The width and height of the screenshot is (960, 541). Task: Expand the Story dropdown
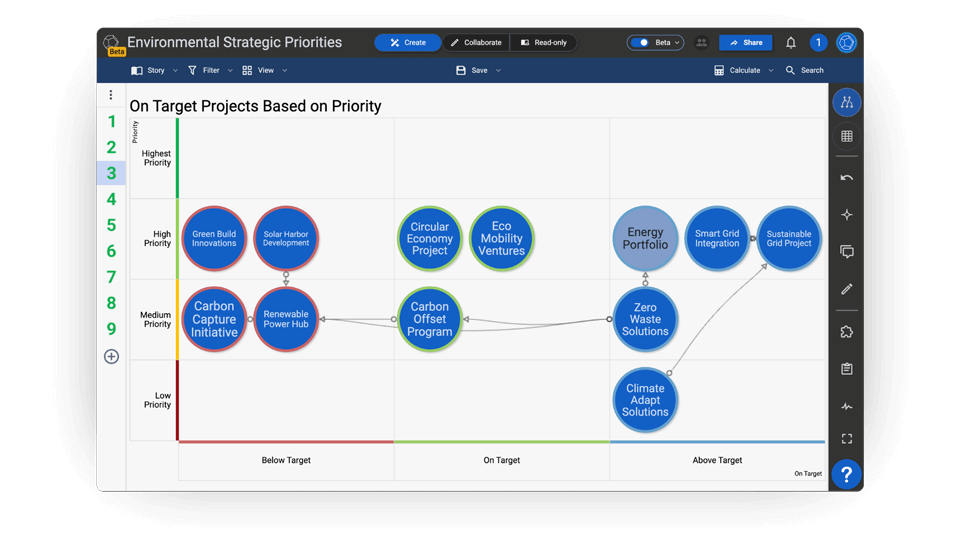(154, 71)
